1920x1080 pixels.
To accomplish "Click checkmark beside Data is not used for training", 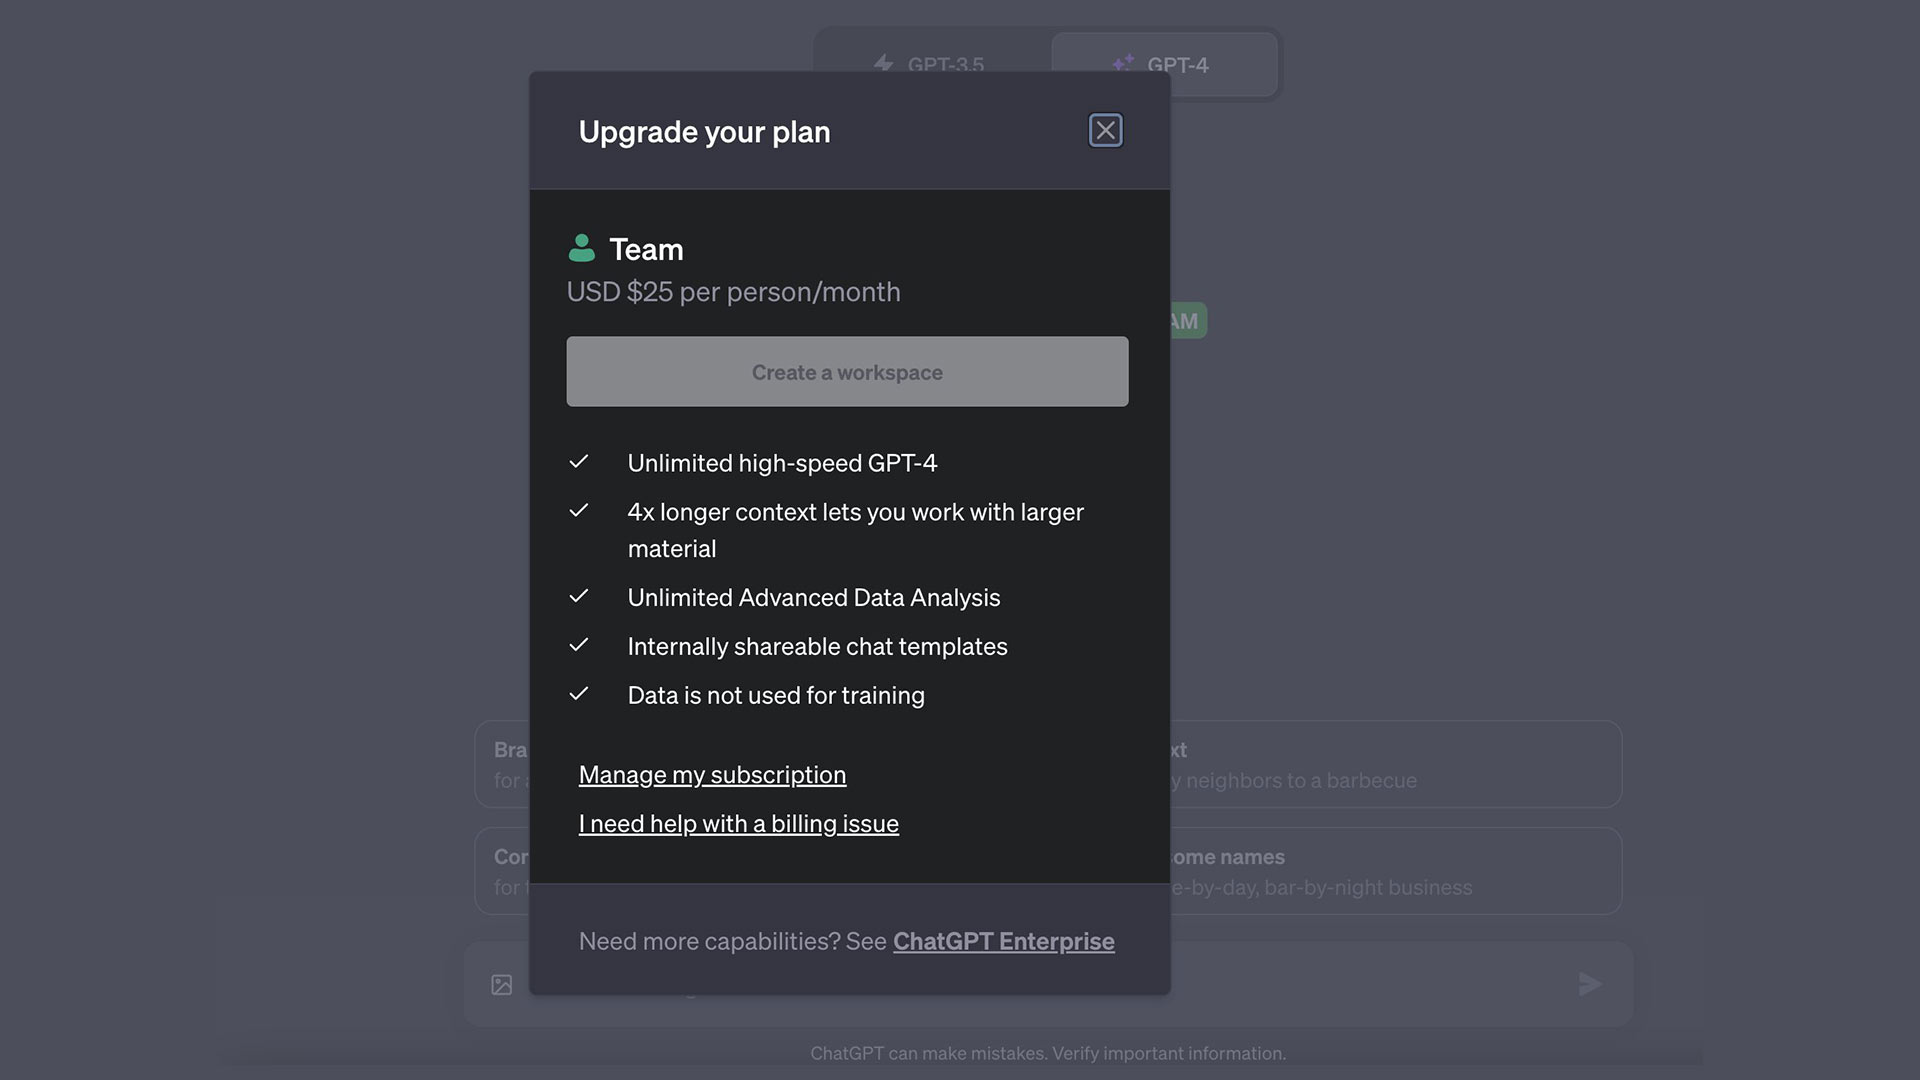I will pos(579,694).
